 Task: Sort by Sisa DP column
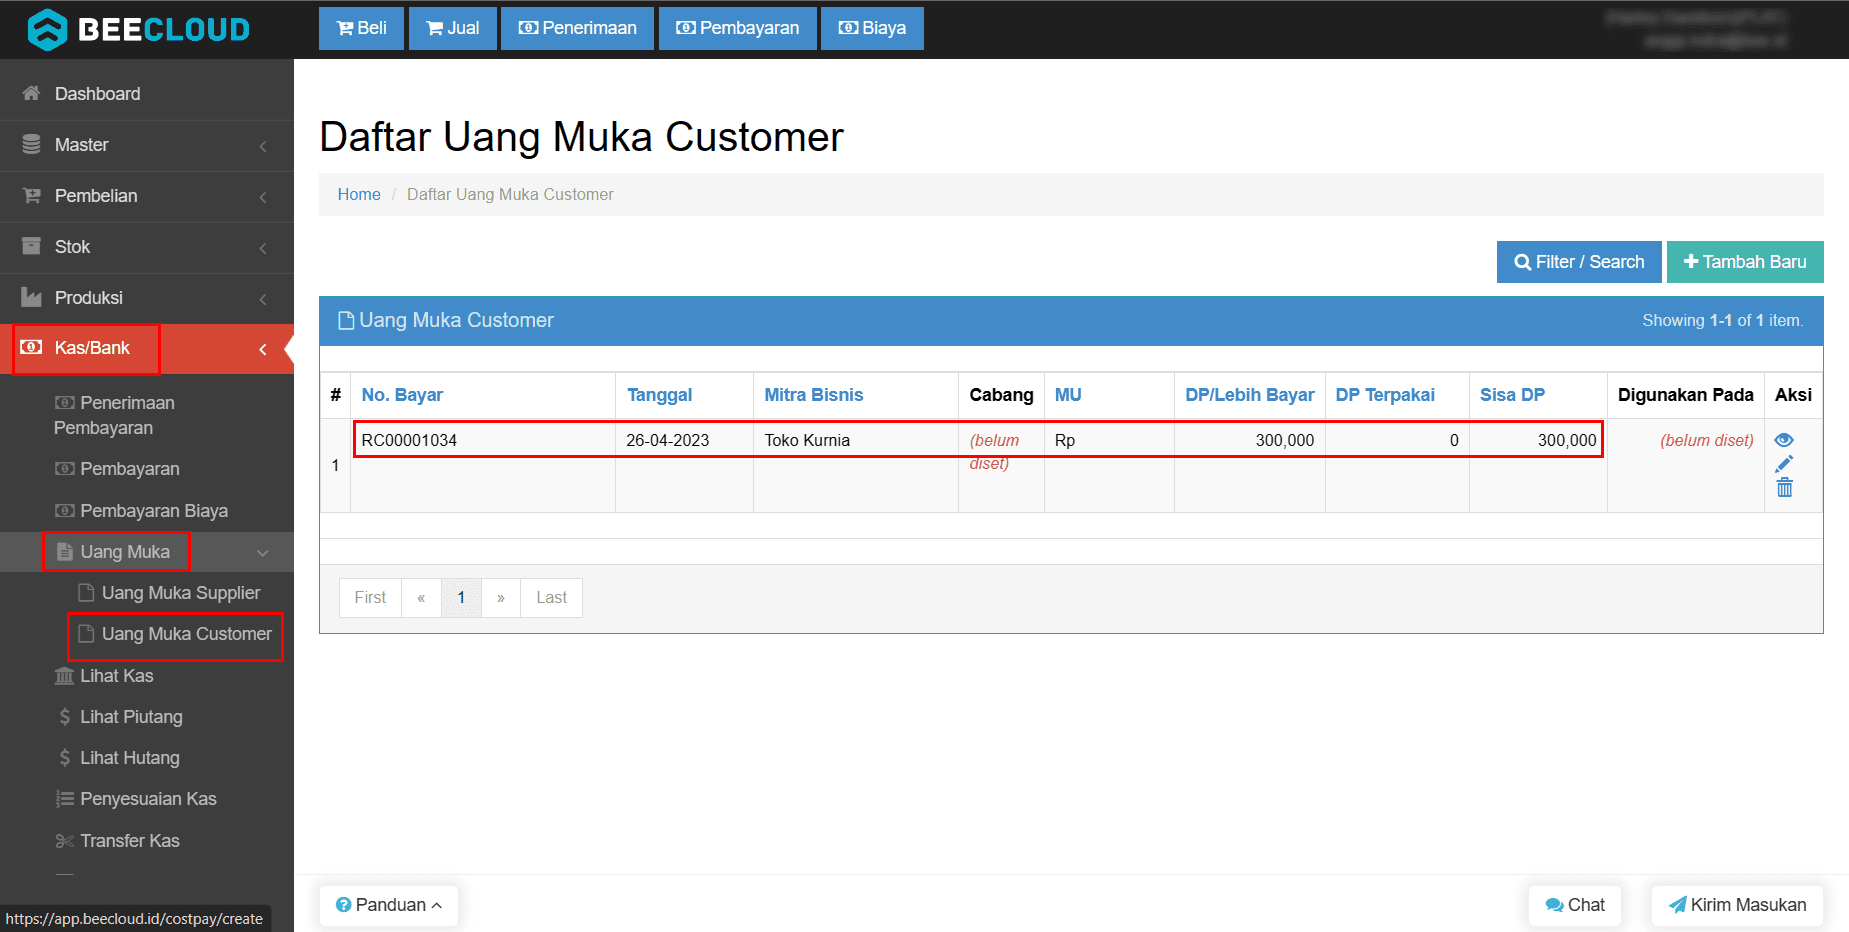point(1512,395)
